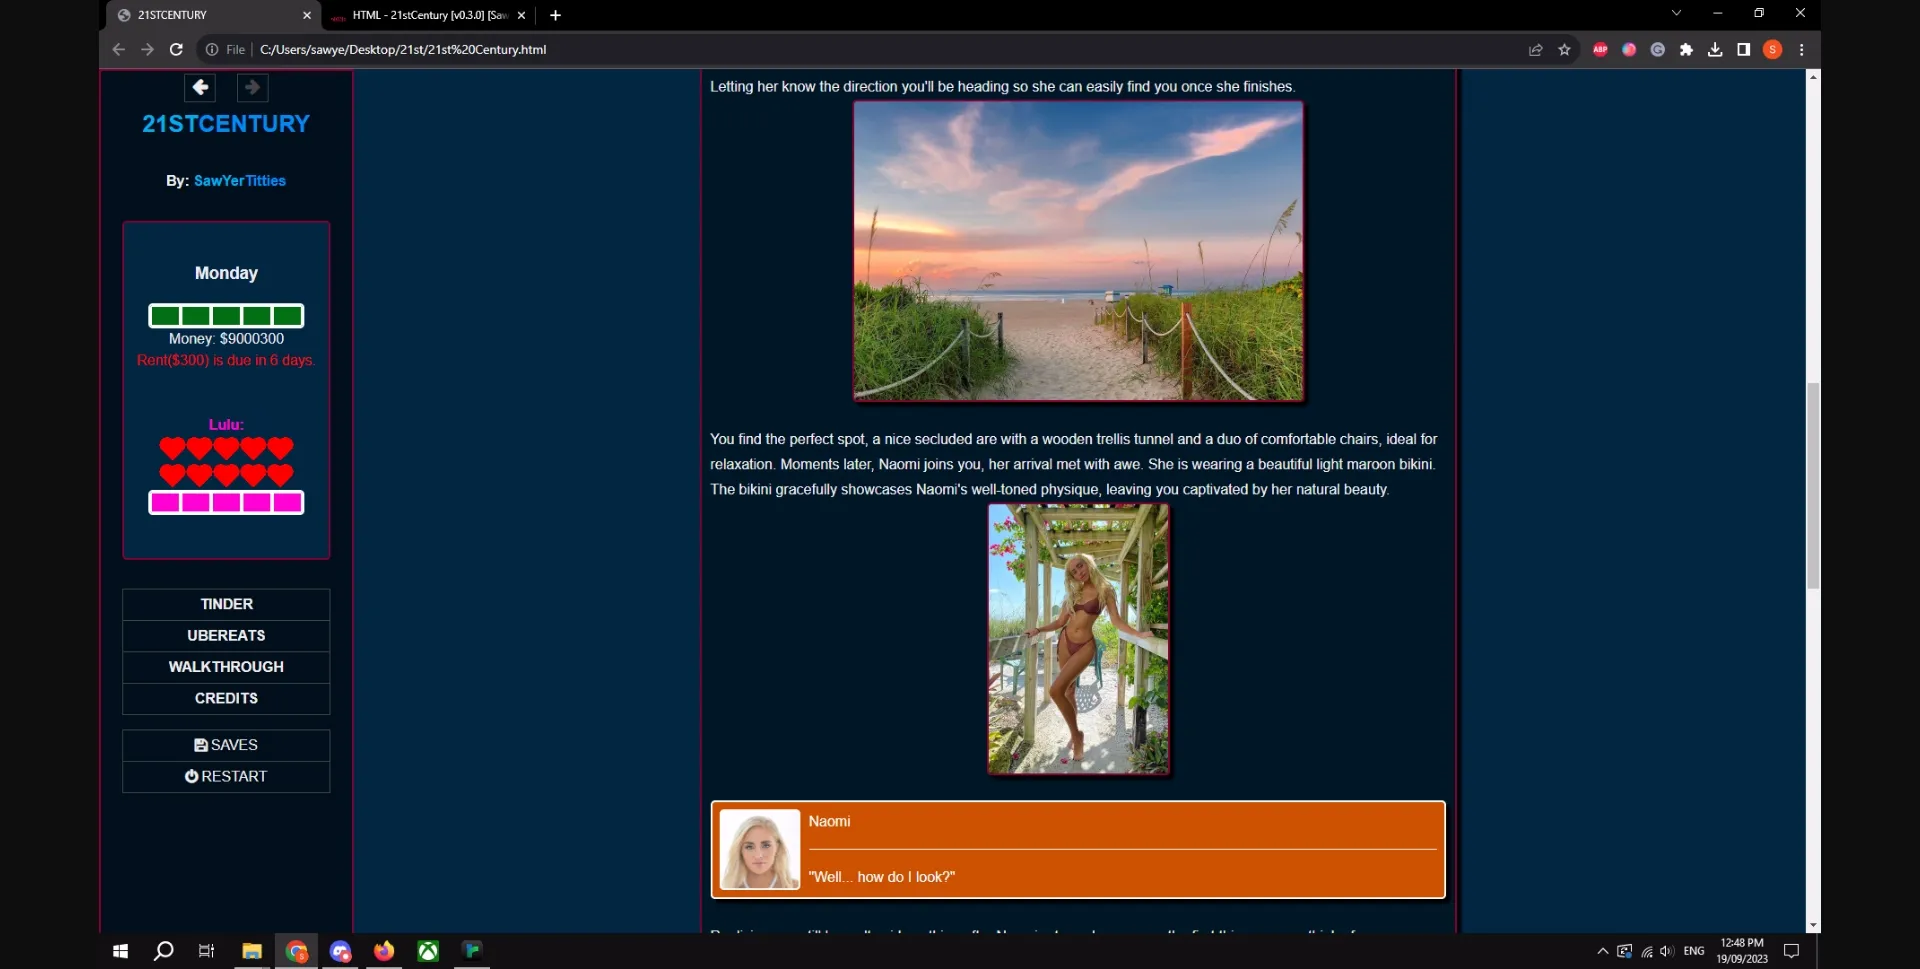
Task: Select the 21STCENTURY browser tab
Action: pyautogui.click(x=200, y=15)
